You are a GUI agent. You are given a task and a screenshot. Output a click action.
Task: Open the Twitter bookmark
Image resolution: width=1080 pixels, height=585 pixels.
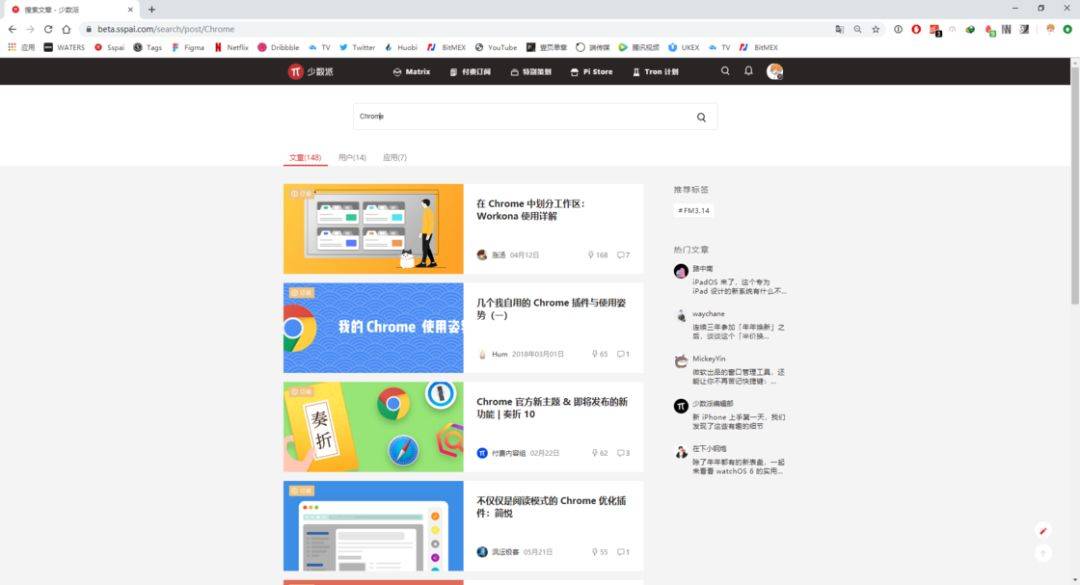357,48
